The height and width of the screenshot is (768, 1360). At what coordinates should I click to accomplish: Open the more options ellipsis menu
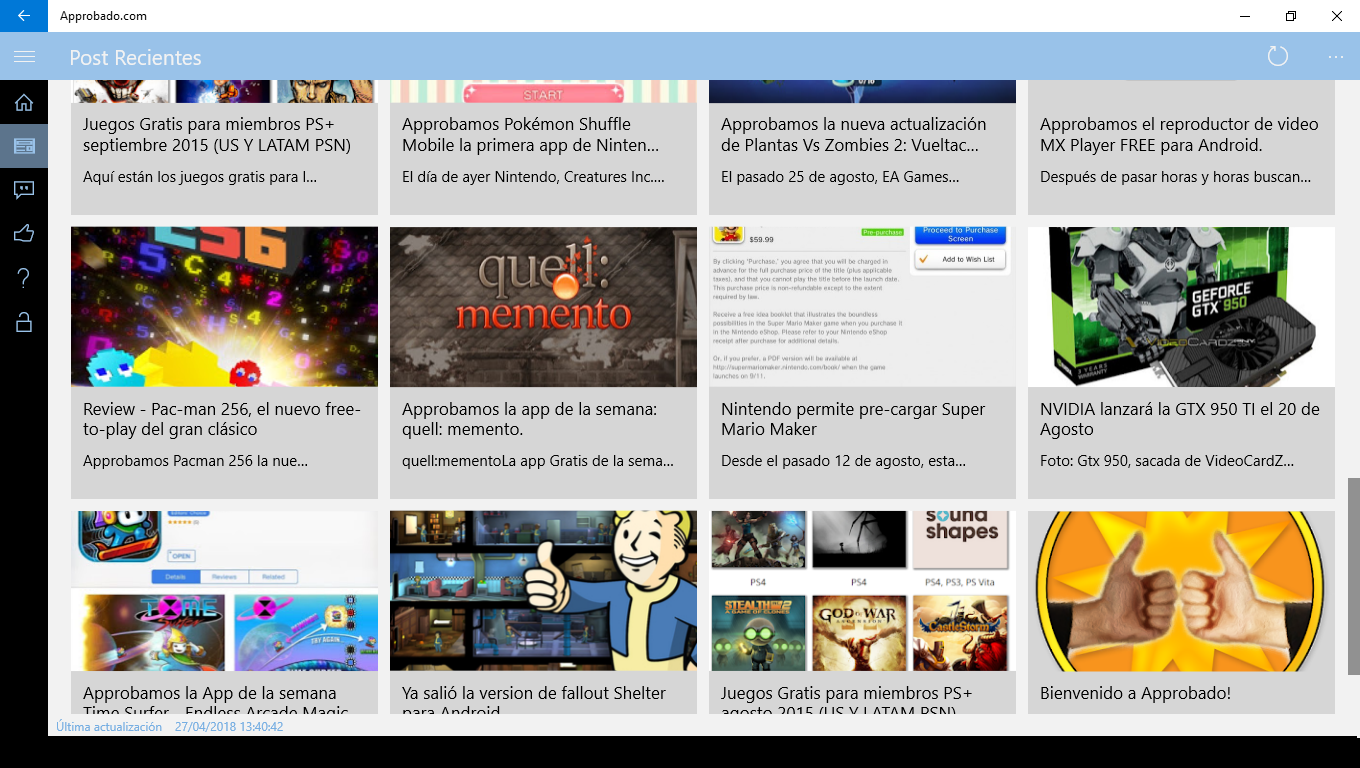(x=1336, y=57)
